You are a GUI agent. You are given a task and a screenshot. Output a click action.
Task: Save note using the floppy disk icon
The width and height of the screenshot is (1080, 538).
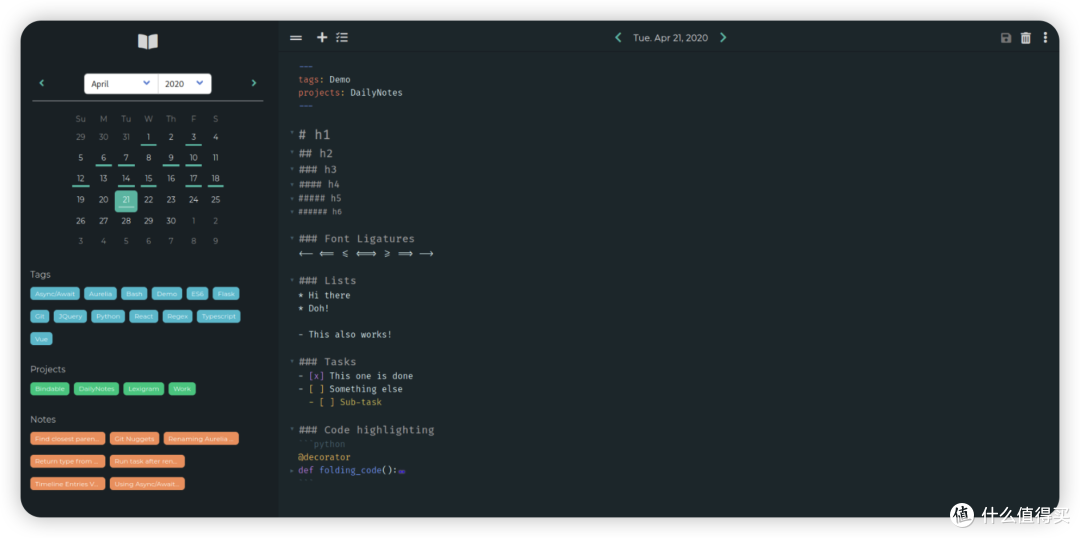pyautogui.click(x=1006, y=38)
